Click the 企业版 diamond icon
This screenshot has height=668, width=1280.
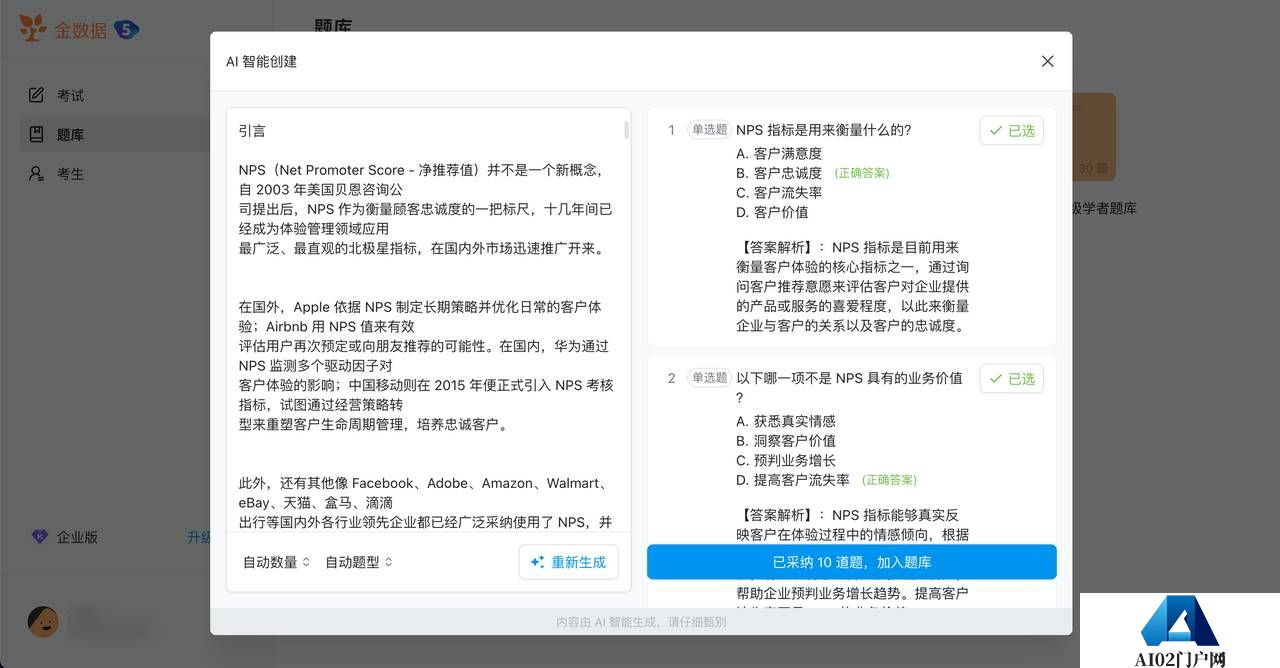[39, 537]
